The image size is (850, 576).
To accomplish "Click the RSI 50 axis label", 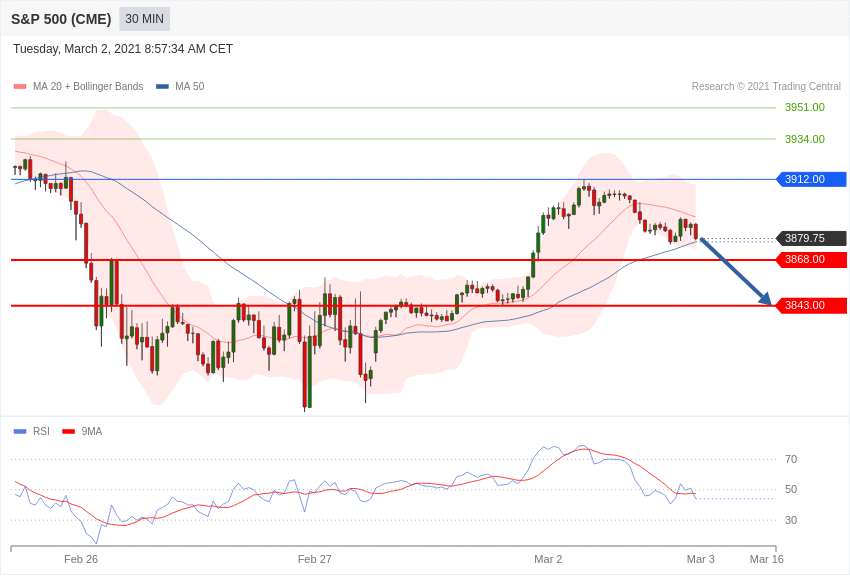I will pyautogui.click(x=791, y=489).
